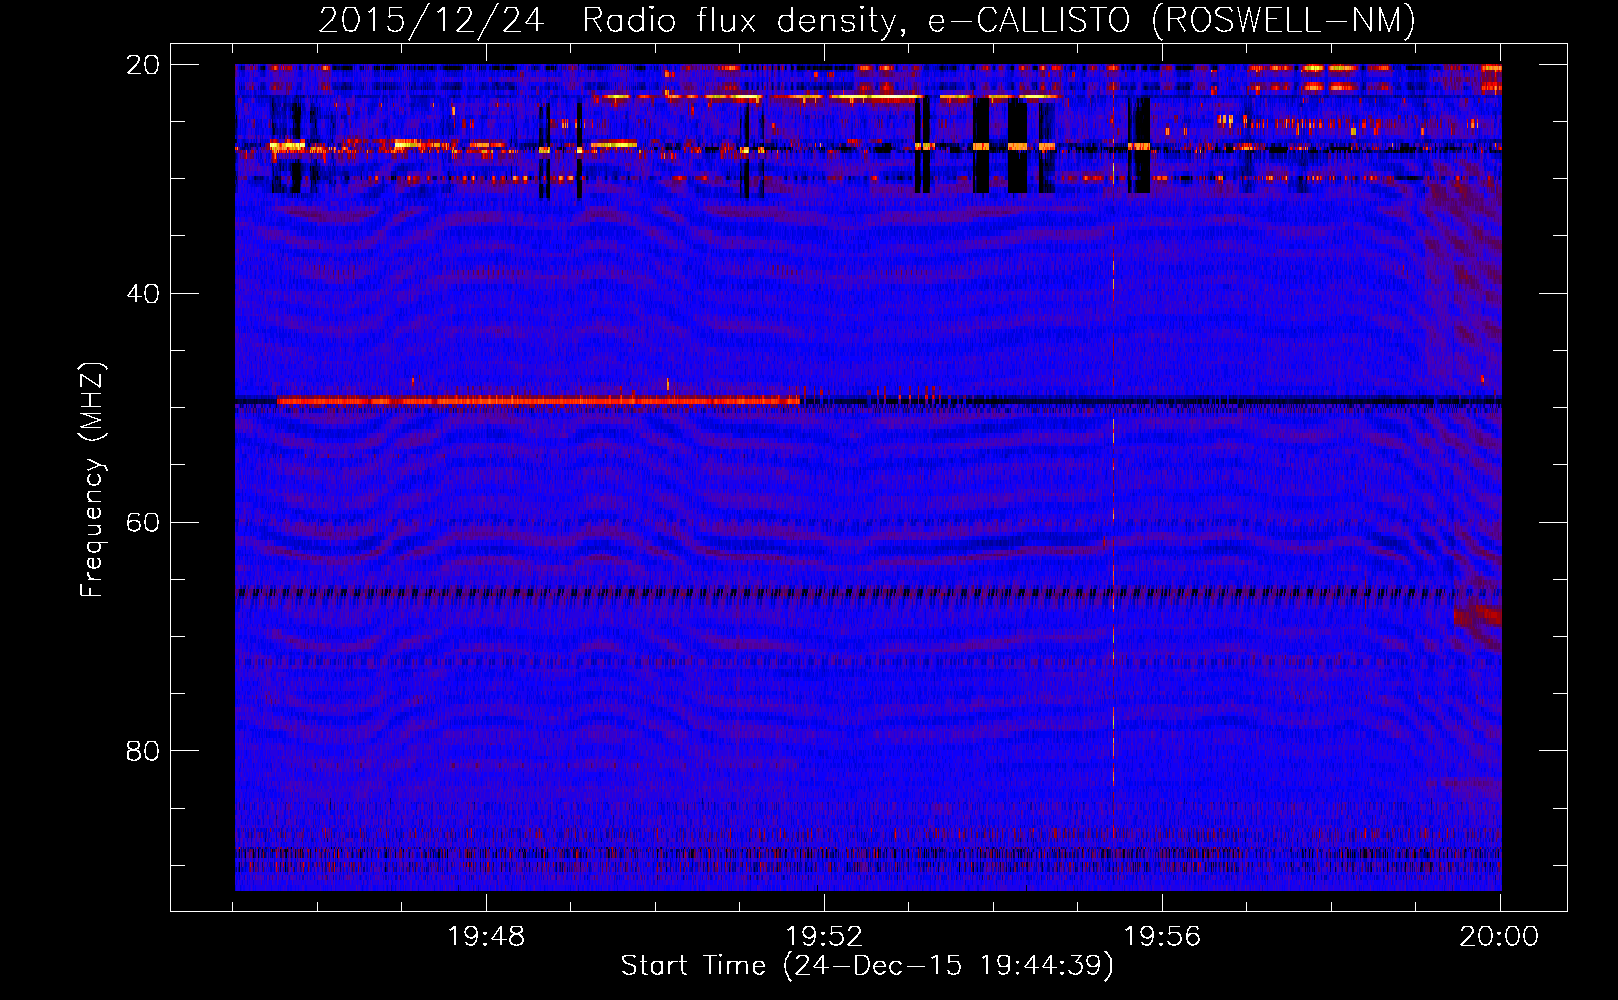
Task: Click the red burst patch near 67 MHz at 20:00
Action: [1477, 614]
